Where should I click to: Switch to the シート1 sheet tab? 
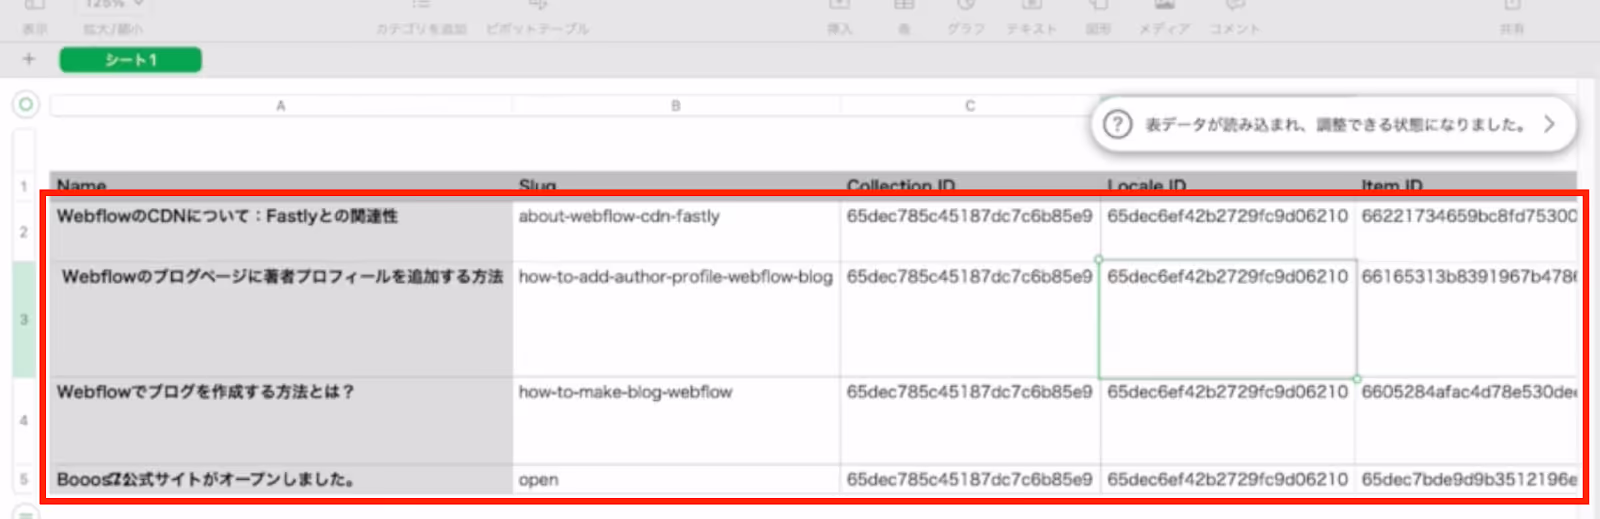click(131, 60)
